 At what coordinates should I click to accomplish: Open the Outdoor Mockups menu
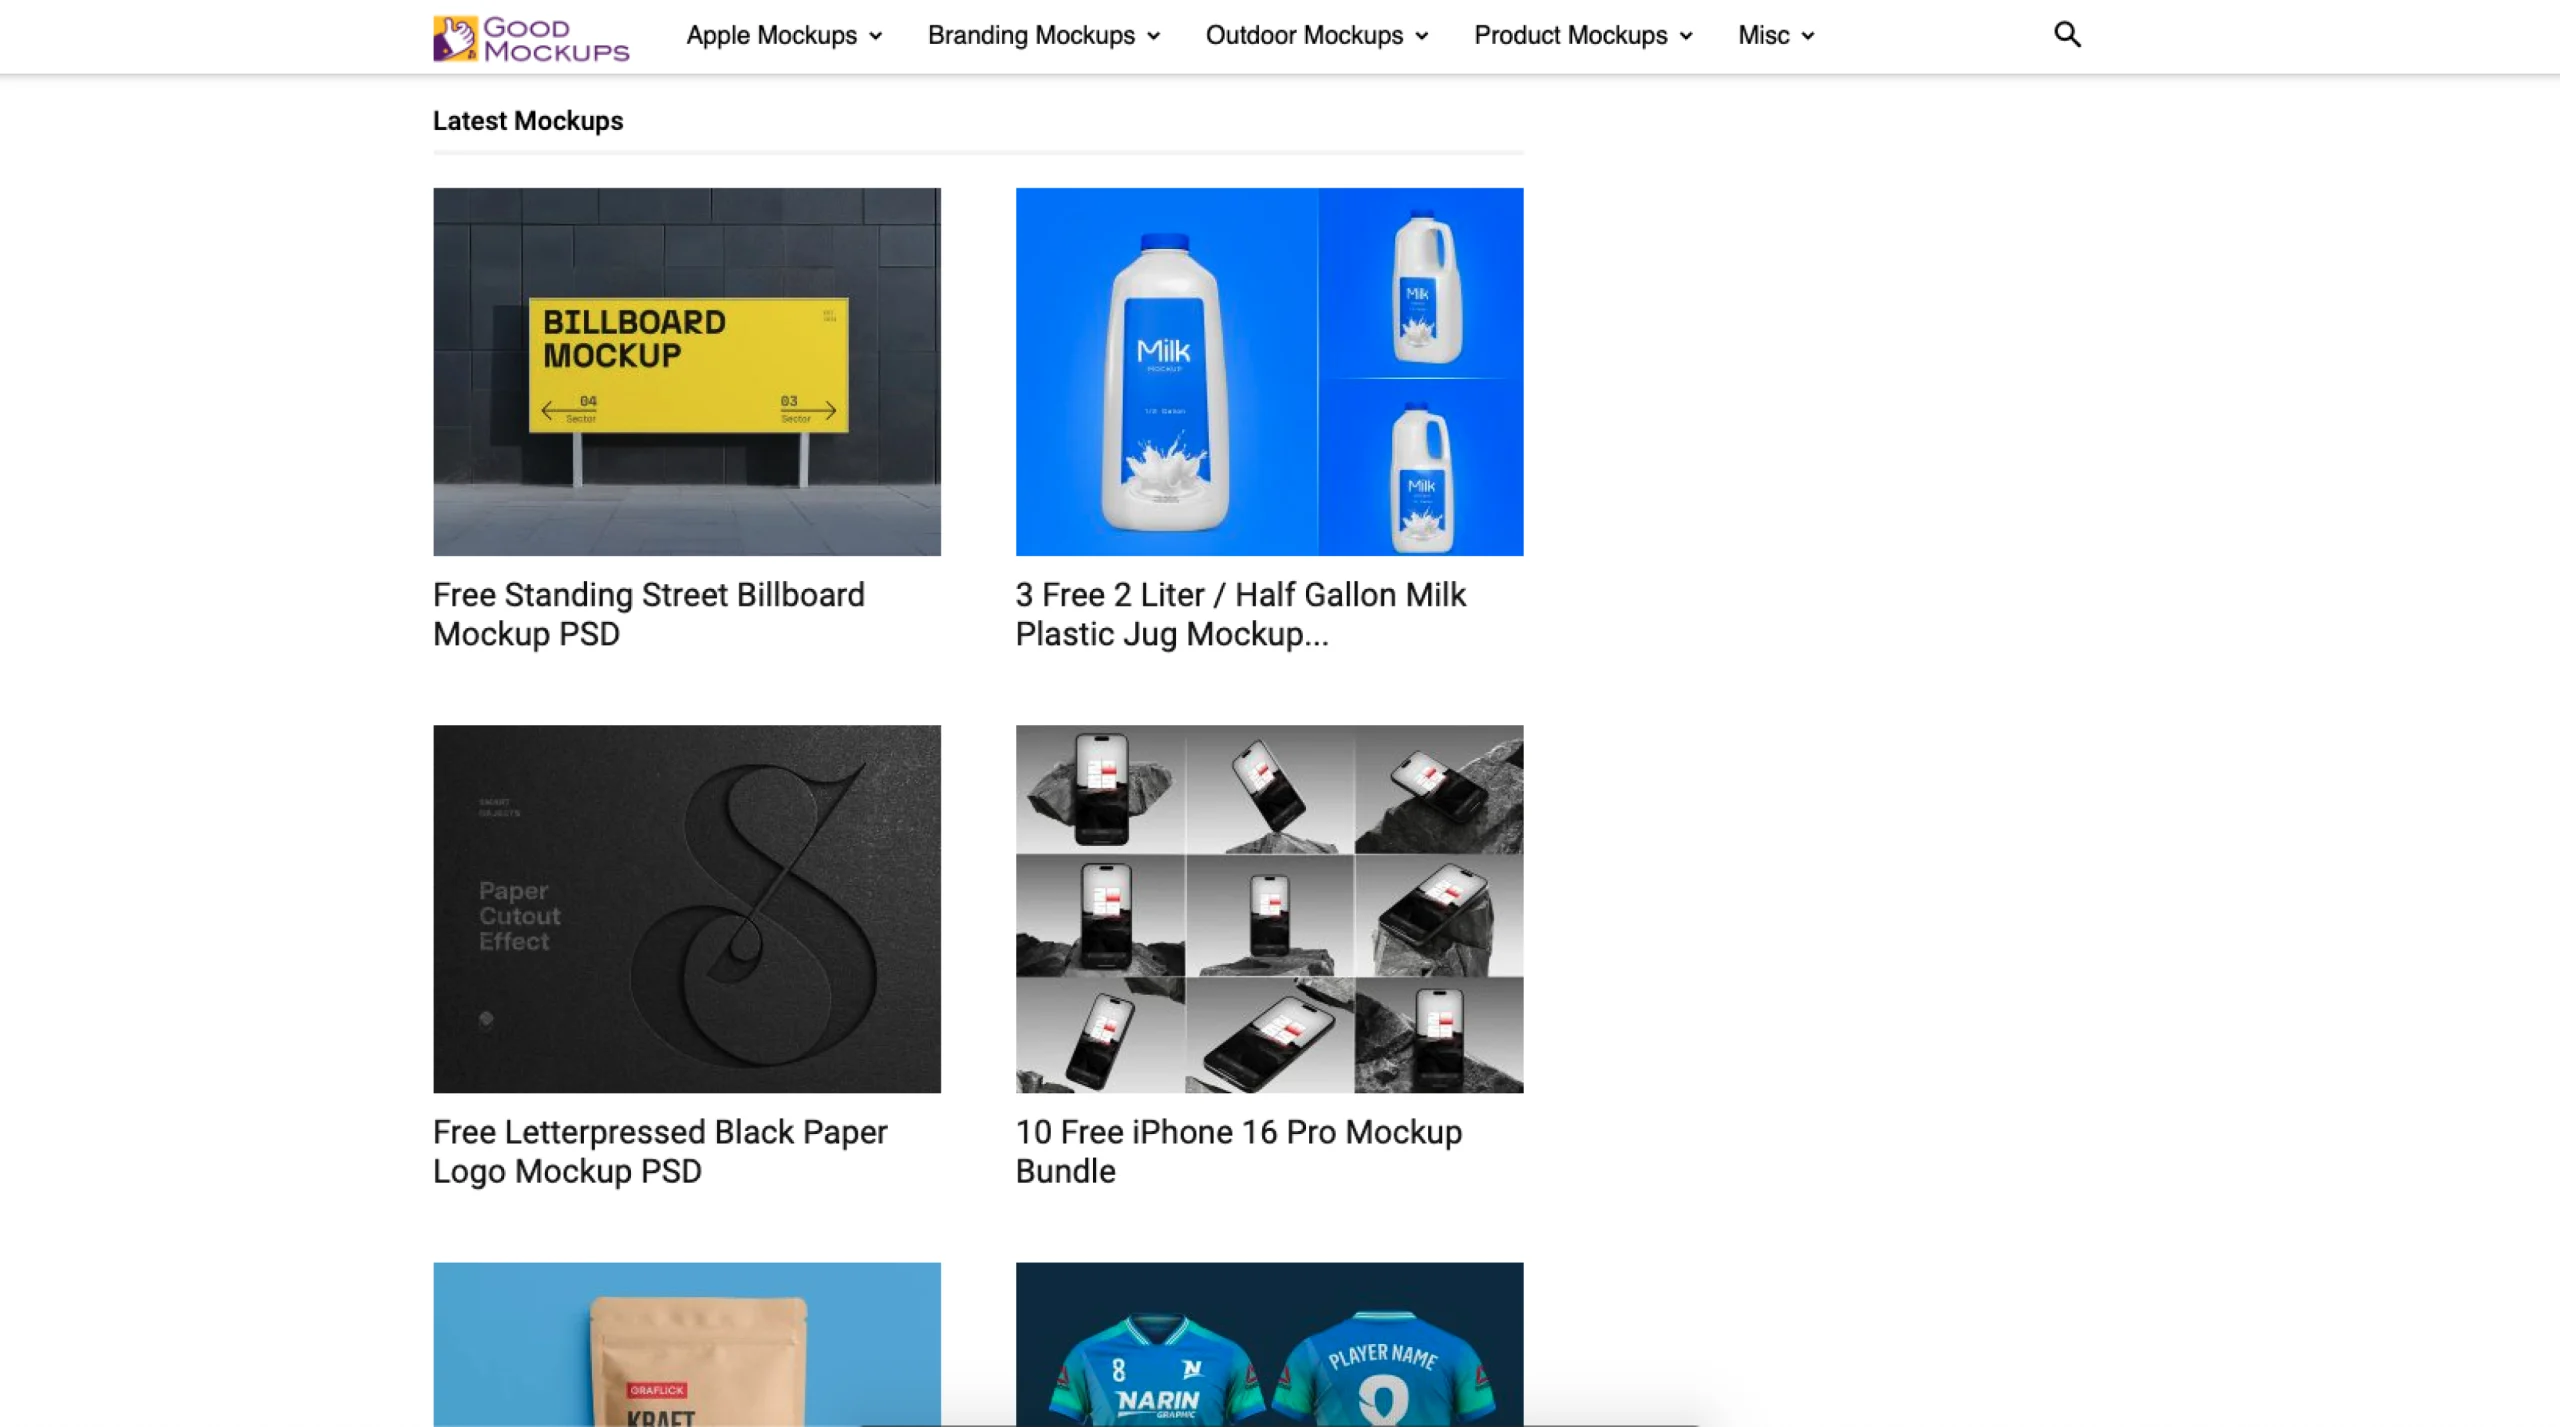(1317, 36)
